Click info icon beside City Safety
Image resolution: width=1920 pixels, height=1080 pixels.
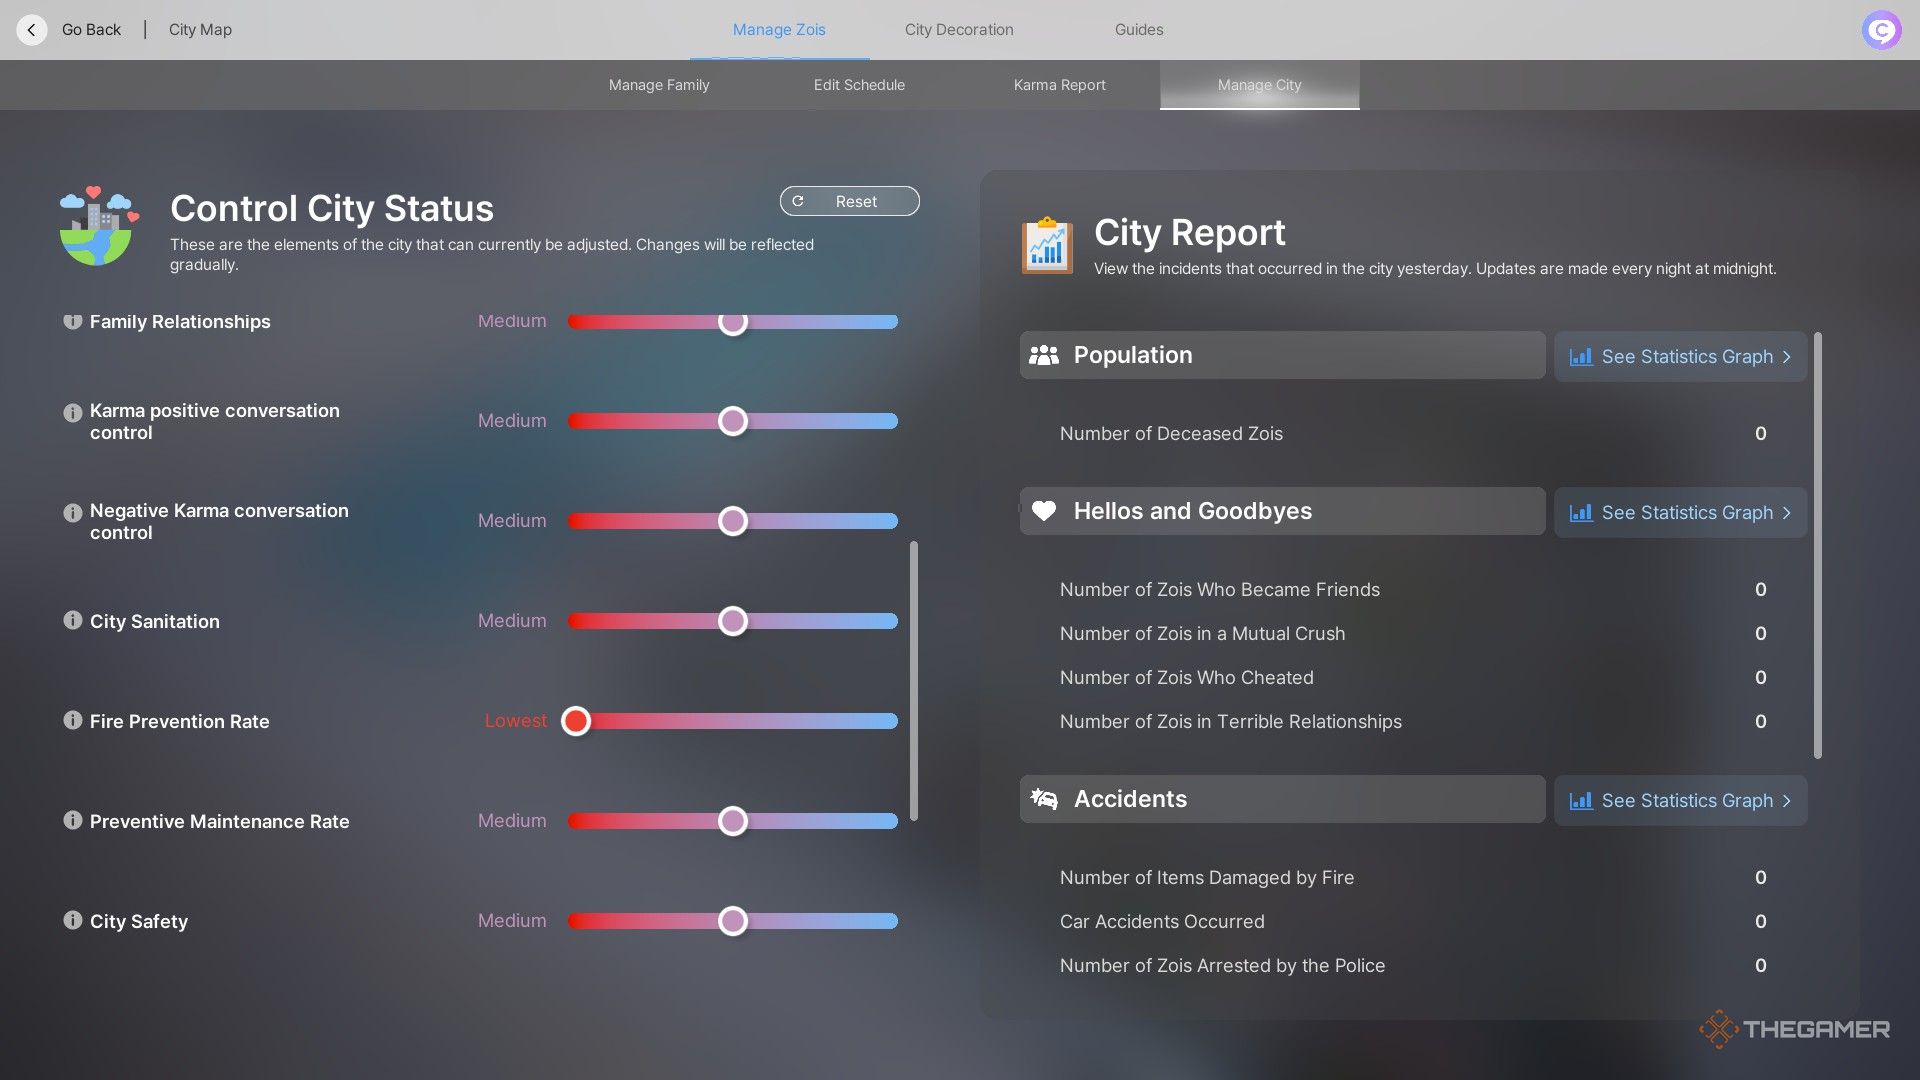tap(72, 920)
